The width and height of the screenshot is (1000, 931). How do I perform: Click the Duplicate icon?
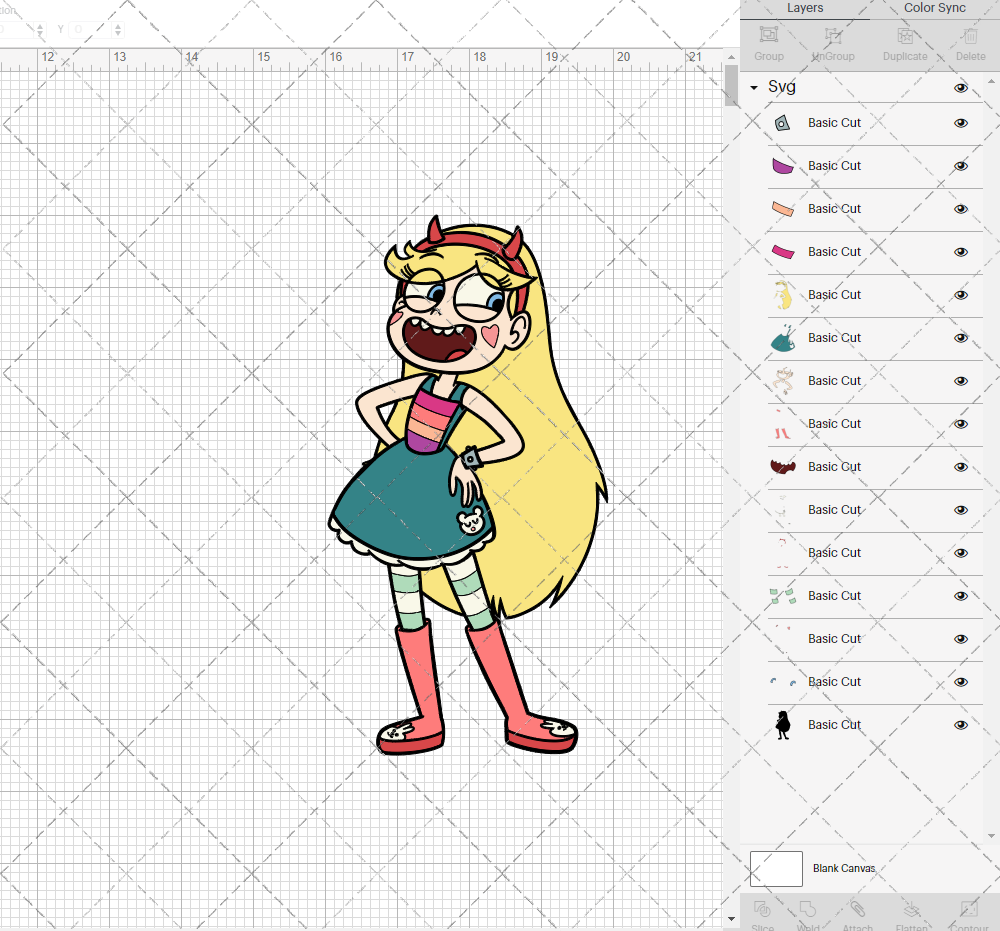pos(905,35)
